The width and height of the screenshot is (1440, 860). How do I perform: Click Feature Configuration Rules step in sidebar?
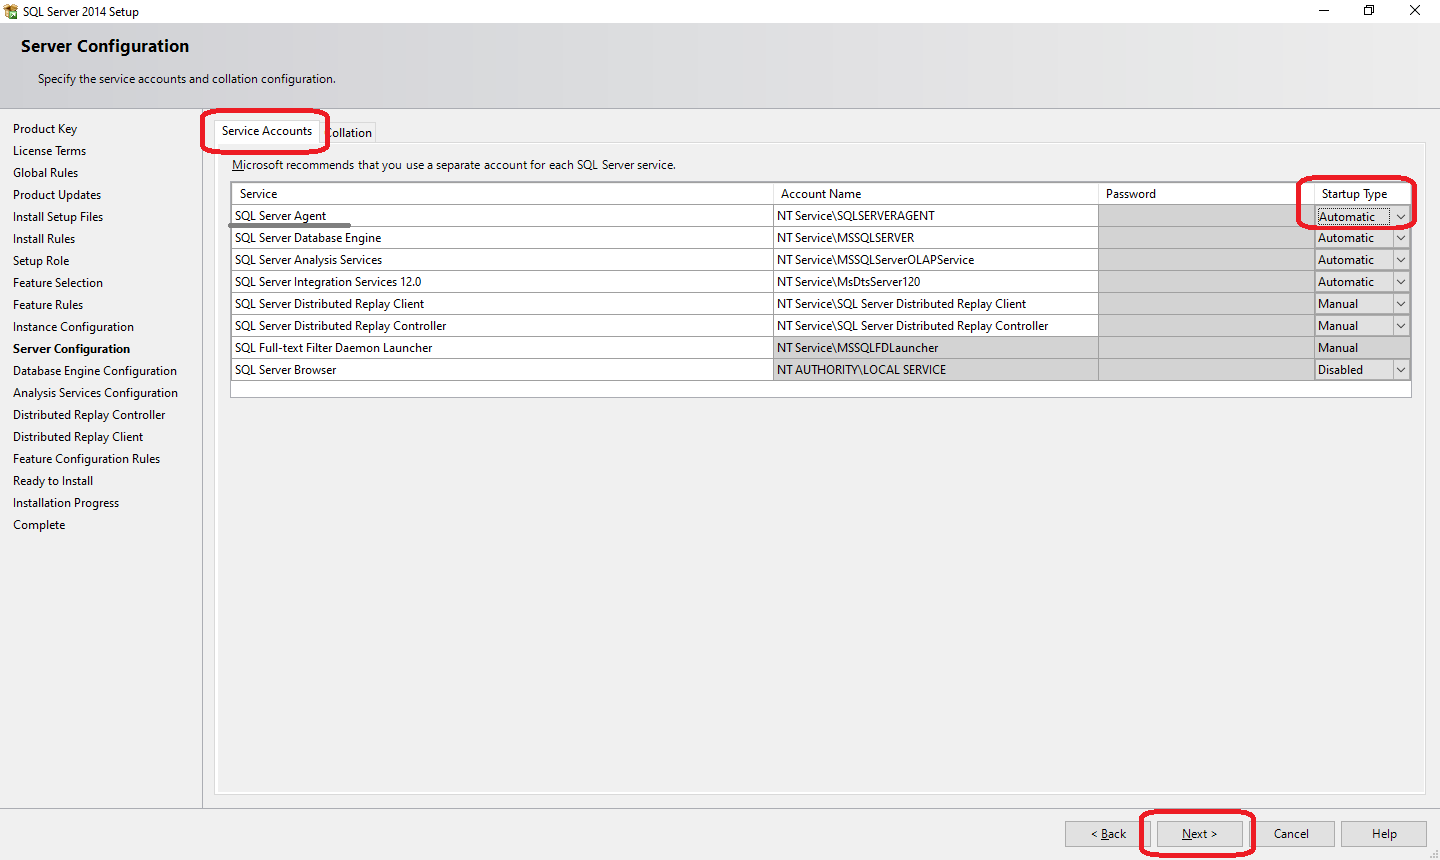tap(87, 459)
